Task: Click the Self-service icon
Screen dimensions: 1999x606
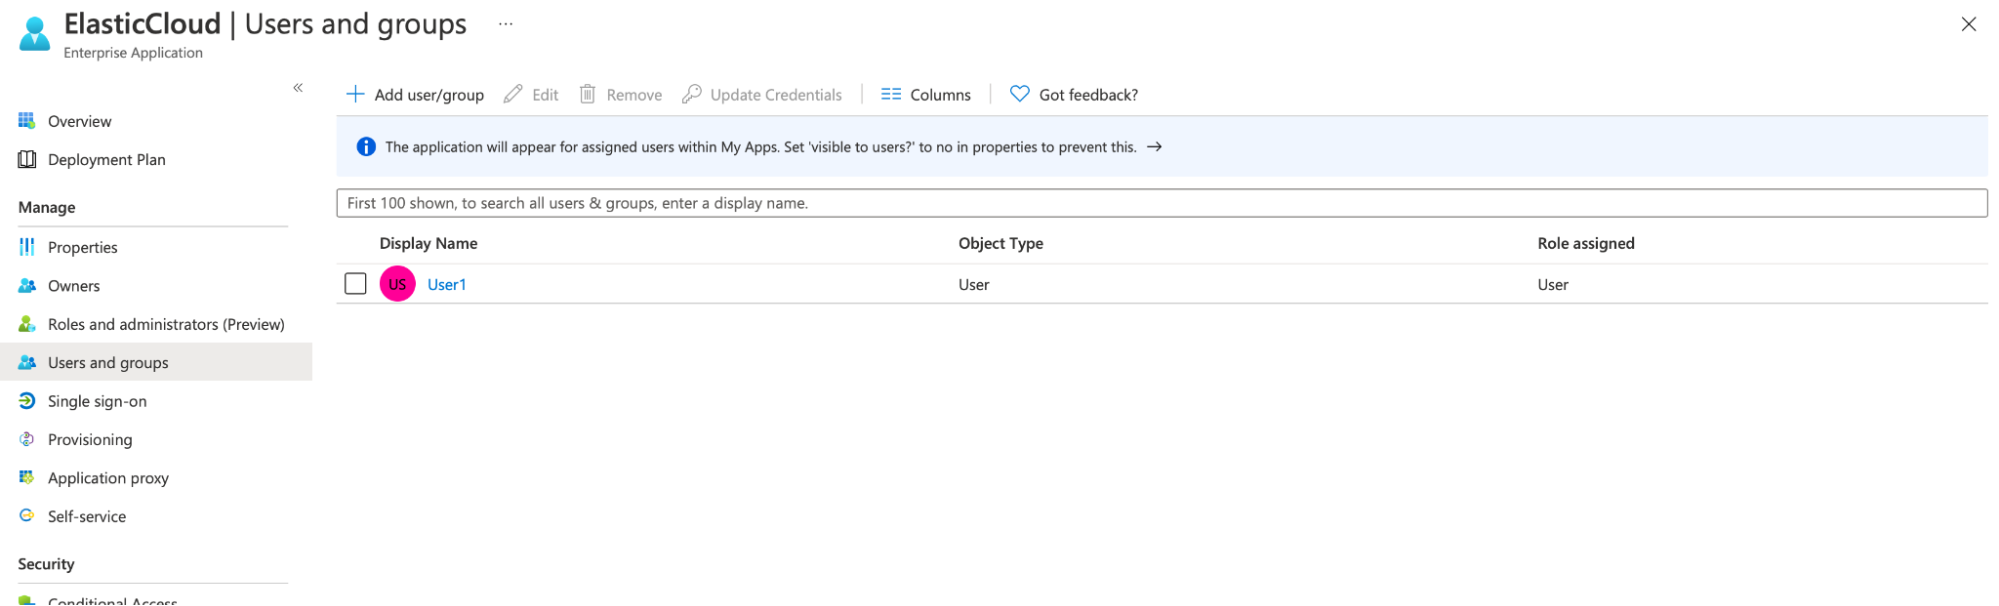Action: tap(27, 516)
